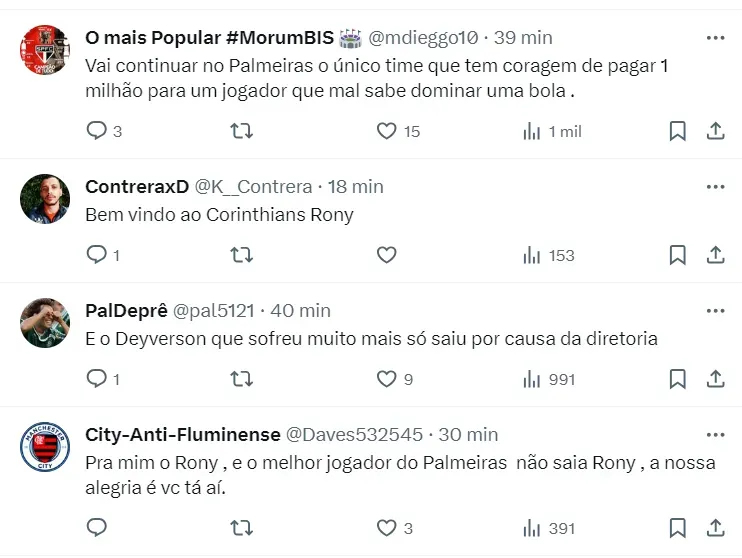Share ContreraxD's tweet
Image resolution: width=742 pixels, height=558 pixels.
pyautogui.click(x=715, y=255)
